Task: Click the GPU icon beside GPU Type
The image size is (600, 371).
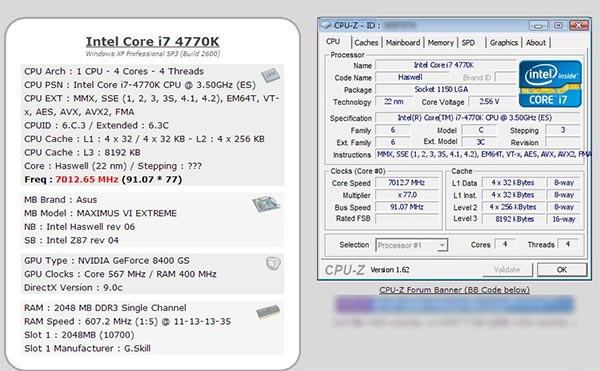Action: [273, 263]
